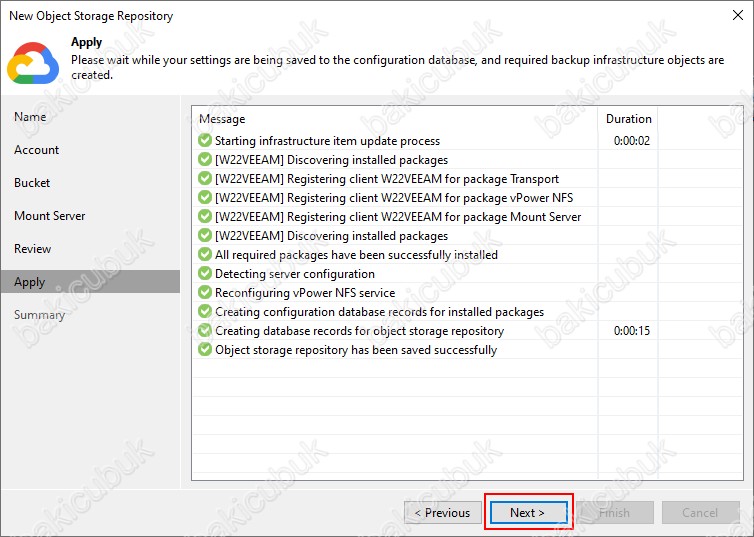Click the Duration column header
Viewport: 754px width, 537px height.
pyautogui.click(x=628, y=119)
